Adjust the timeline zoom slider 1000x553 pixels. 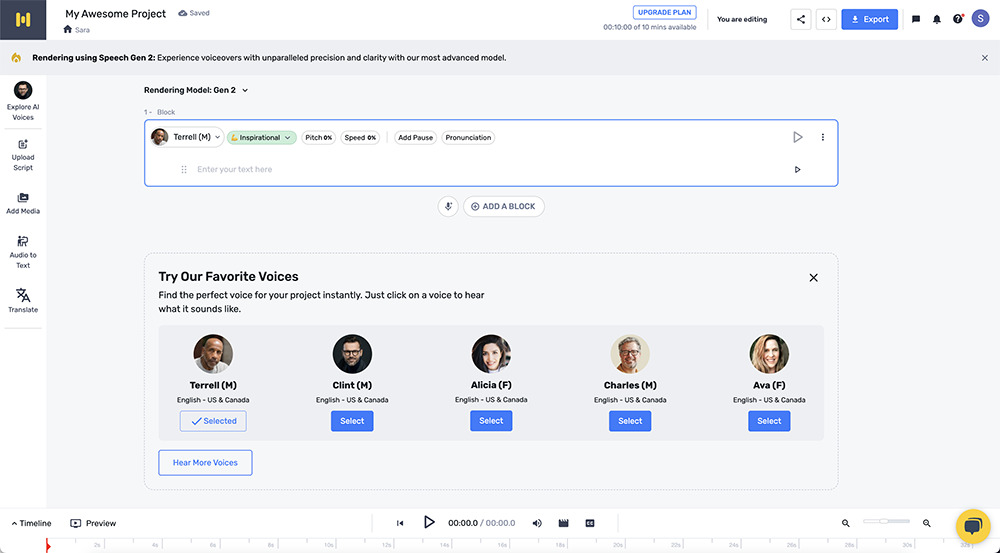coord(886,521)
